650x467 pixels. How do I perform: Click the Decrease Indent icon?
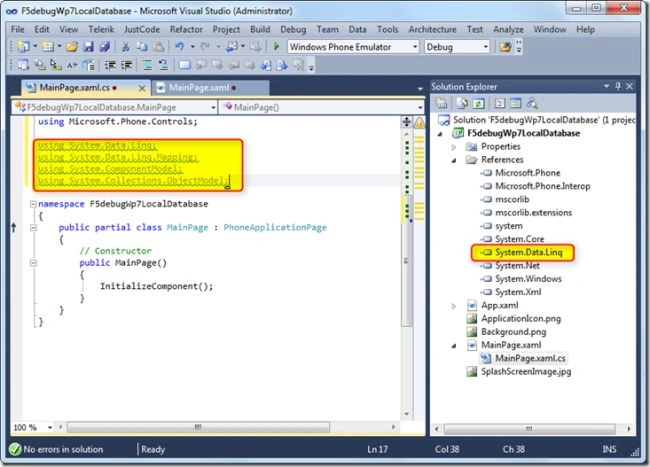(x=110, y=65)
